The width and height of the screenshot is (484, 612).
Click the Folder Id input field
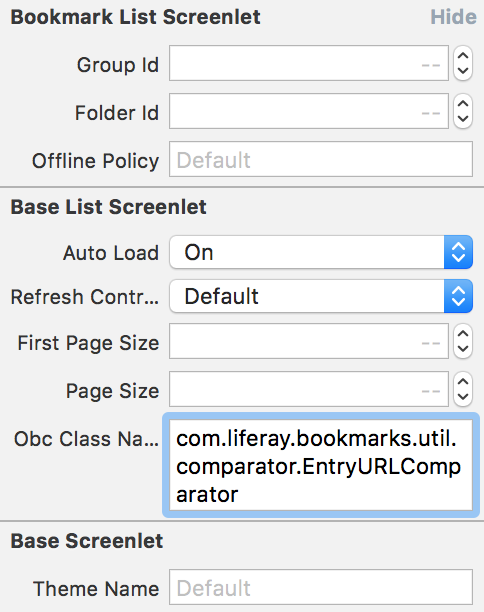309,111
